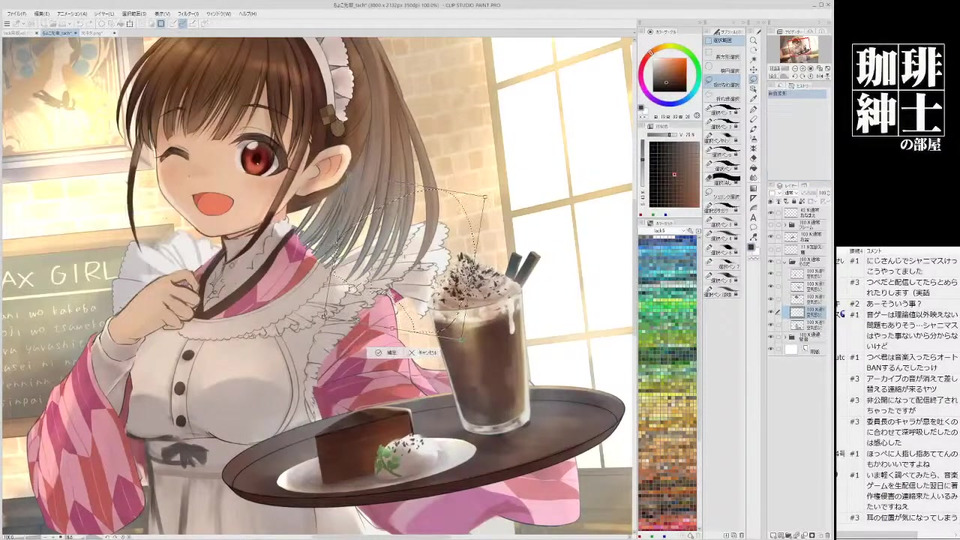Choose the selection eraser sub tool
Image resolution: width=960 pixels, height=540 pixels.
click(723, 179)
